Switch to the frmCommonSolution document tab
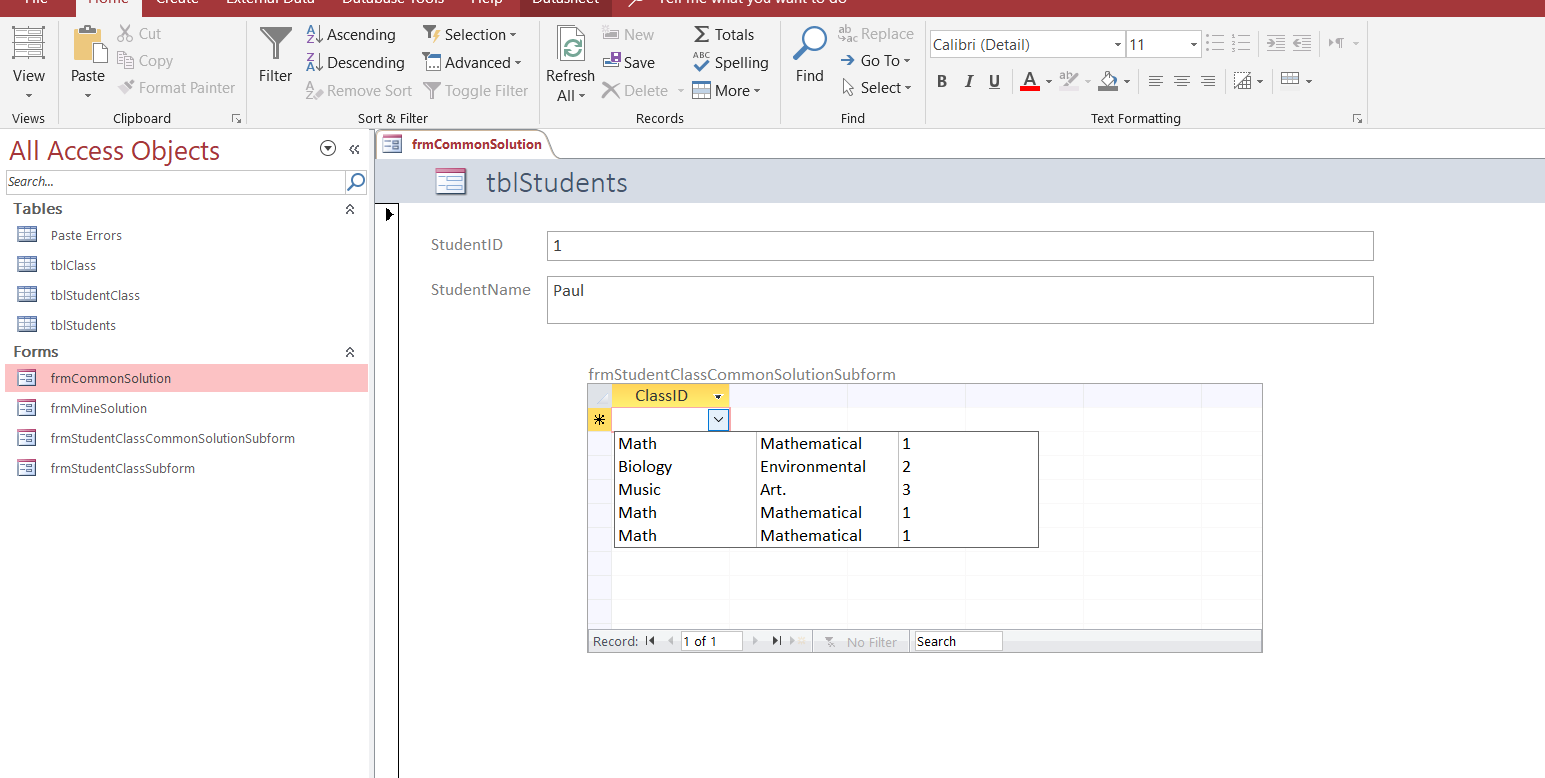The height and width of the screenshot is (778, 1545). 475,144
